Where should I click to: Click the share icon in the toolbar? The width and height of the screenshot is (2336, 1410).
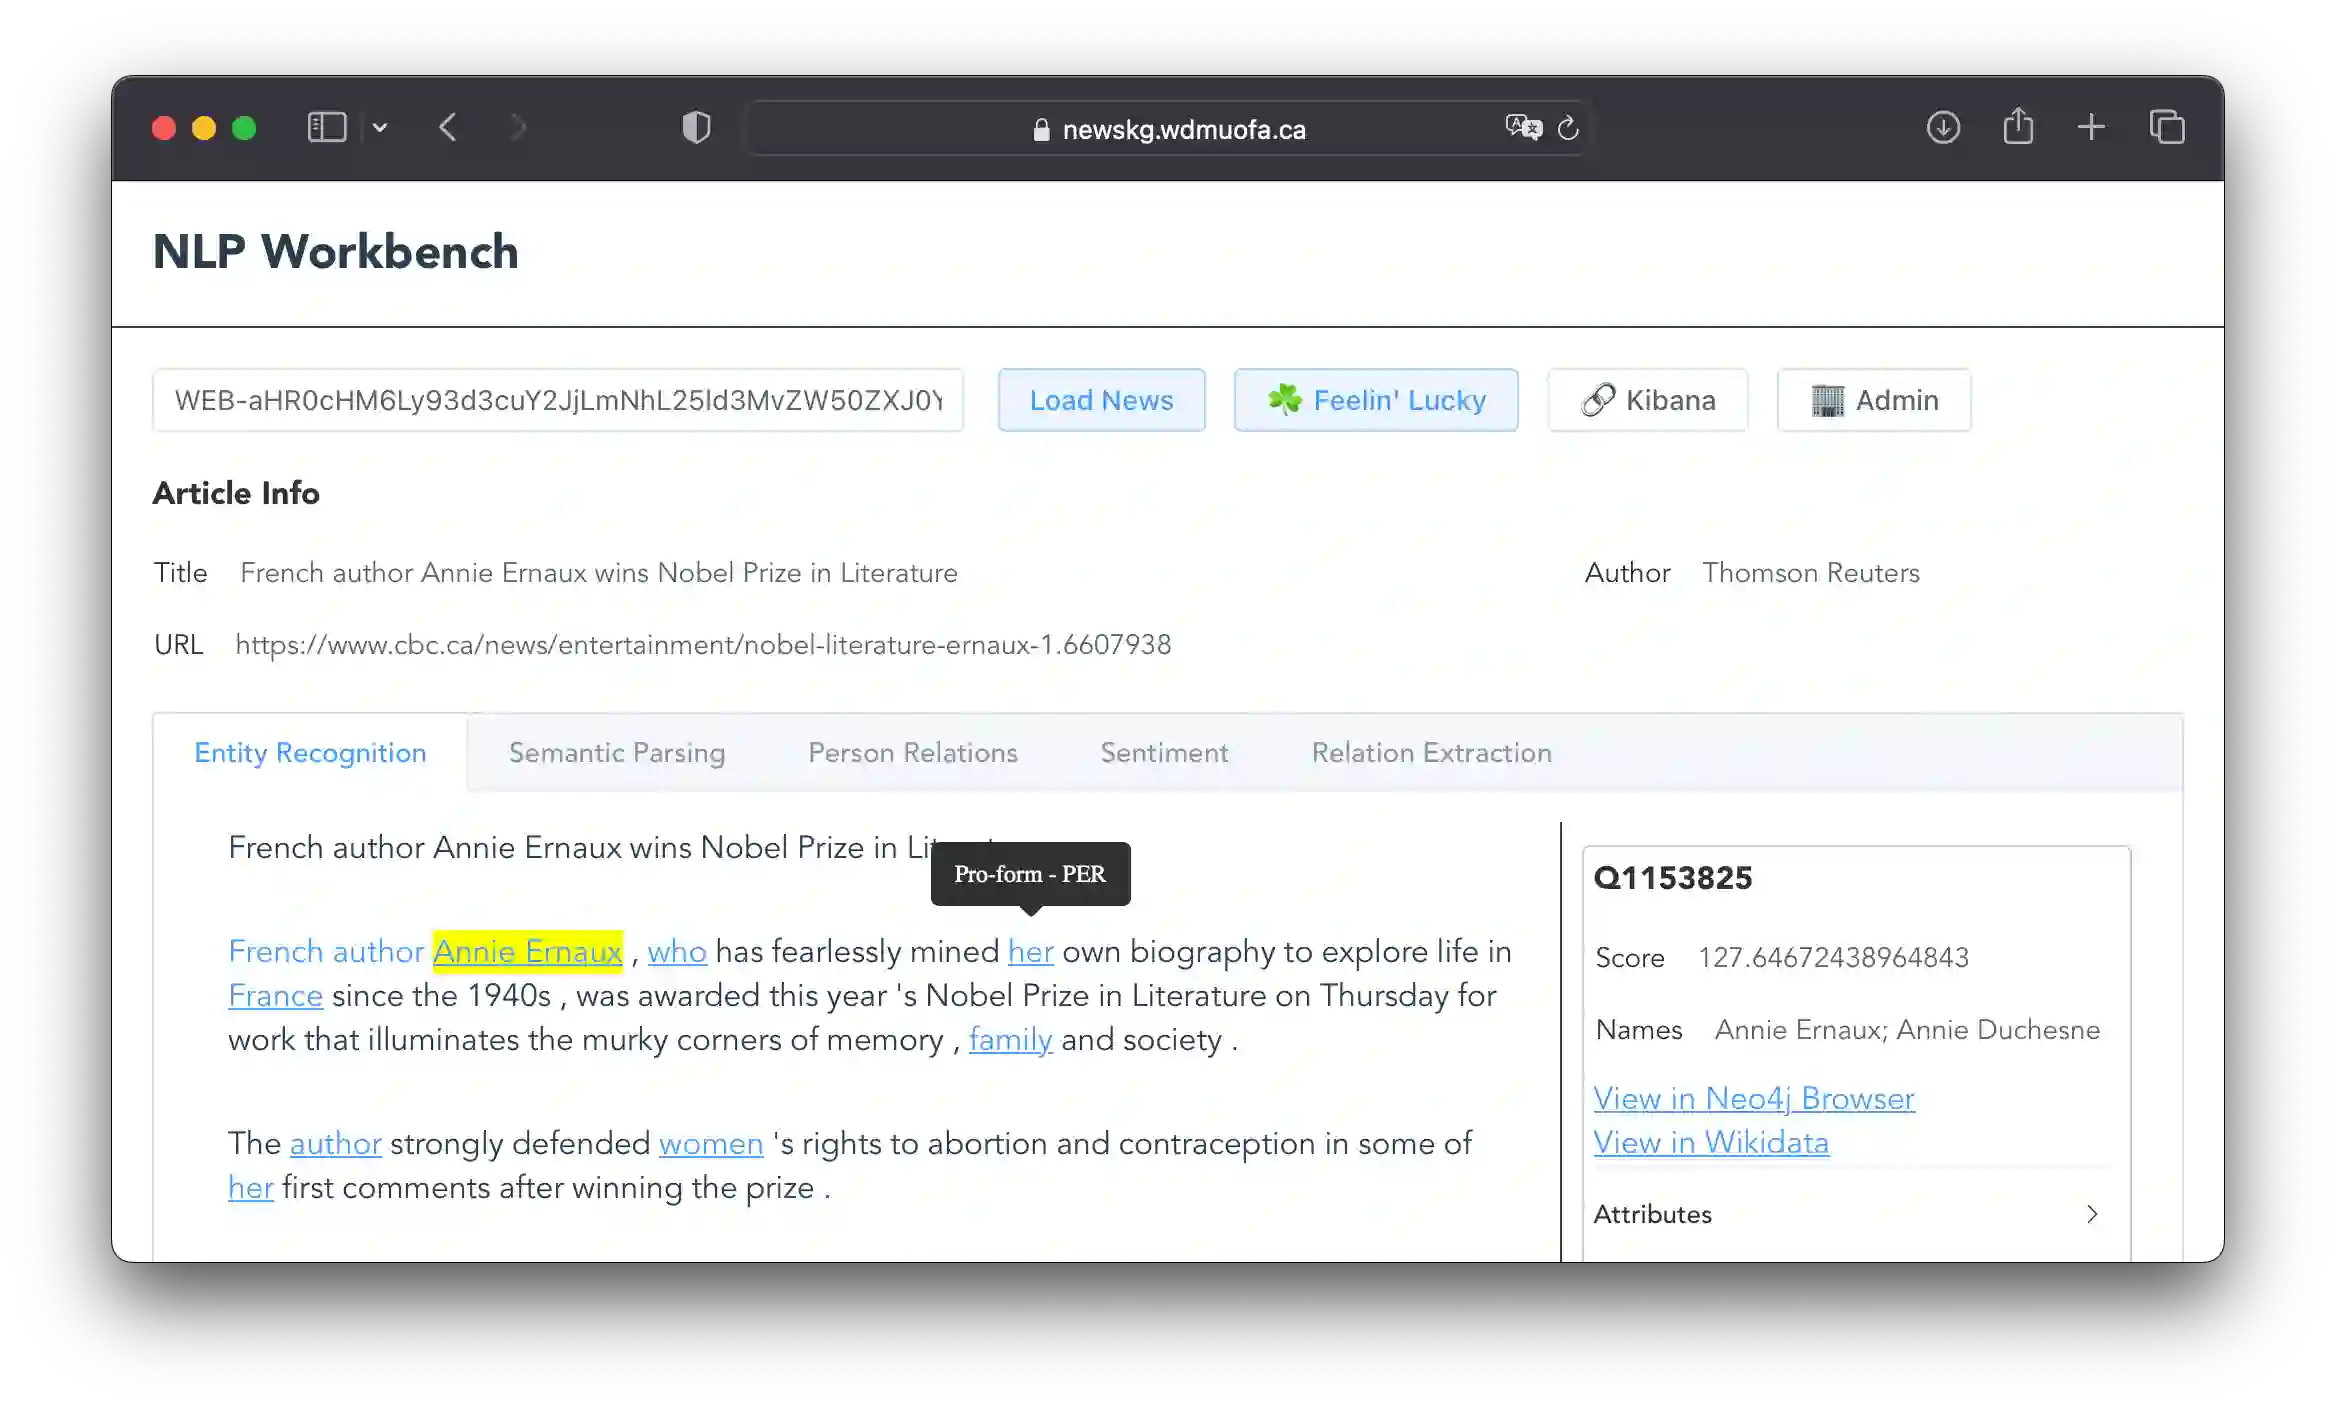[2017, 127]
